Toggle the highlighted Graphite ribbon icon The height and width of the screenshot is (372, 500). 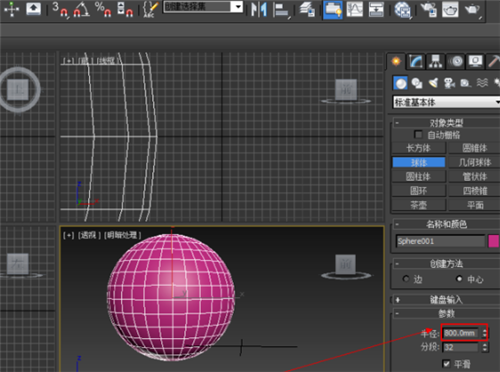[x=333, y=9]
